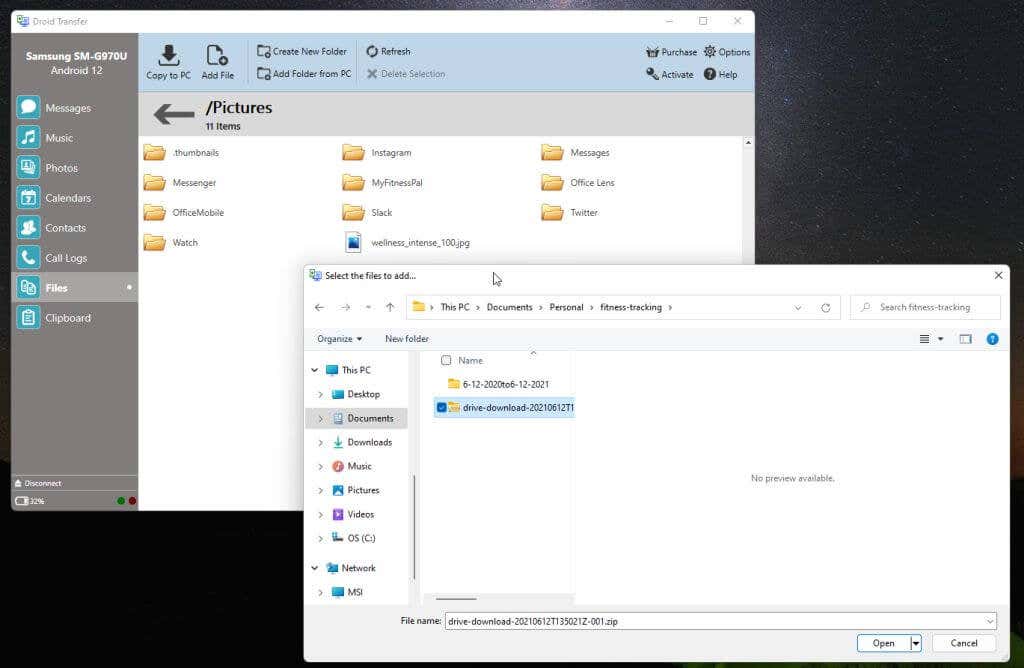
Task: Collapse the This PC tree node
Action: point(315,370)
